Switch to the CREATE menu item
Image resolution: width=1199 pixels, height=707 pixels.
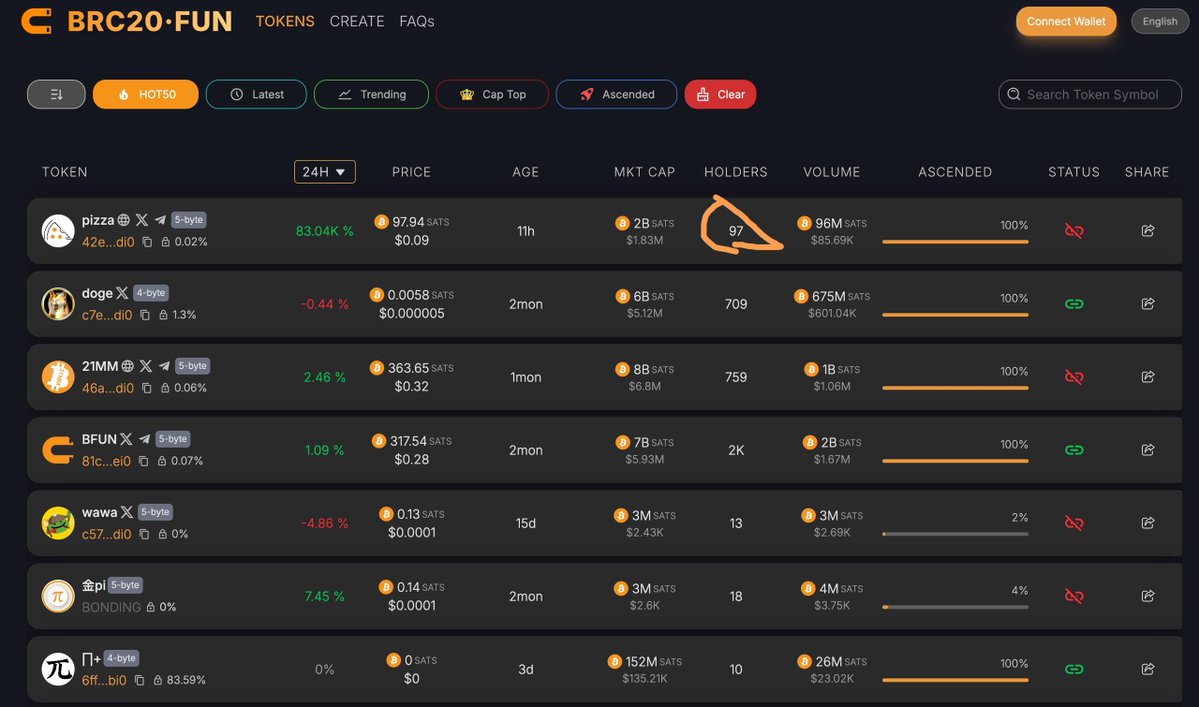[357, 20]
